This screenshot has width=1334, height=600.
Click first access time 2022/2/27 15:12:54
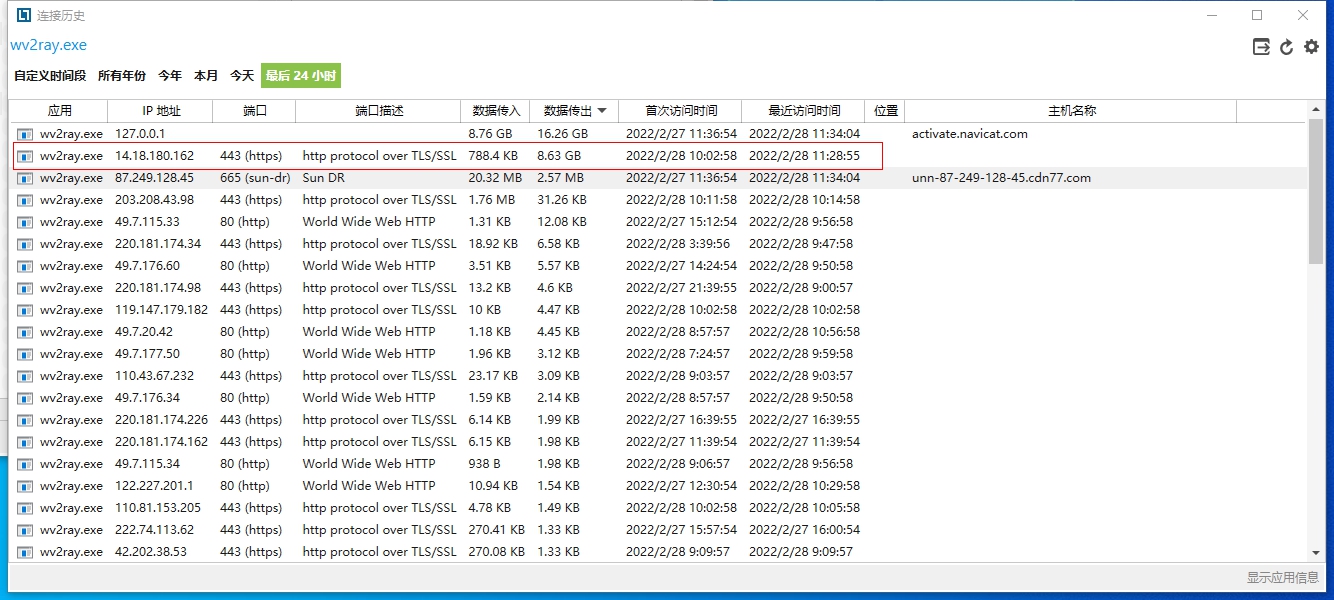pos(682,222)
